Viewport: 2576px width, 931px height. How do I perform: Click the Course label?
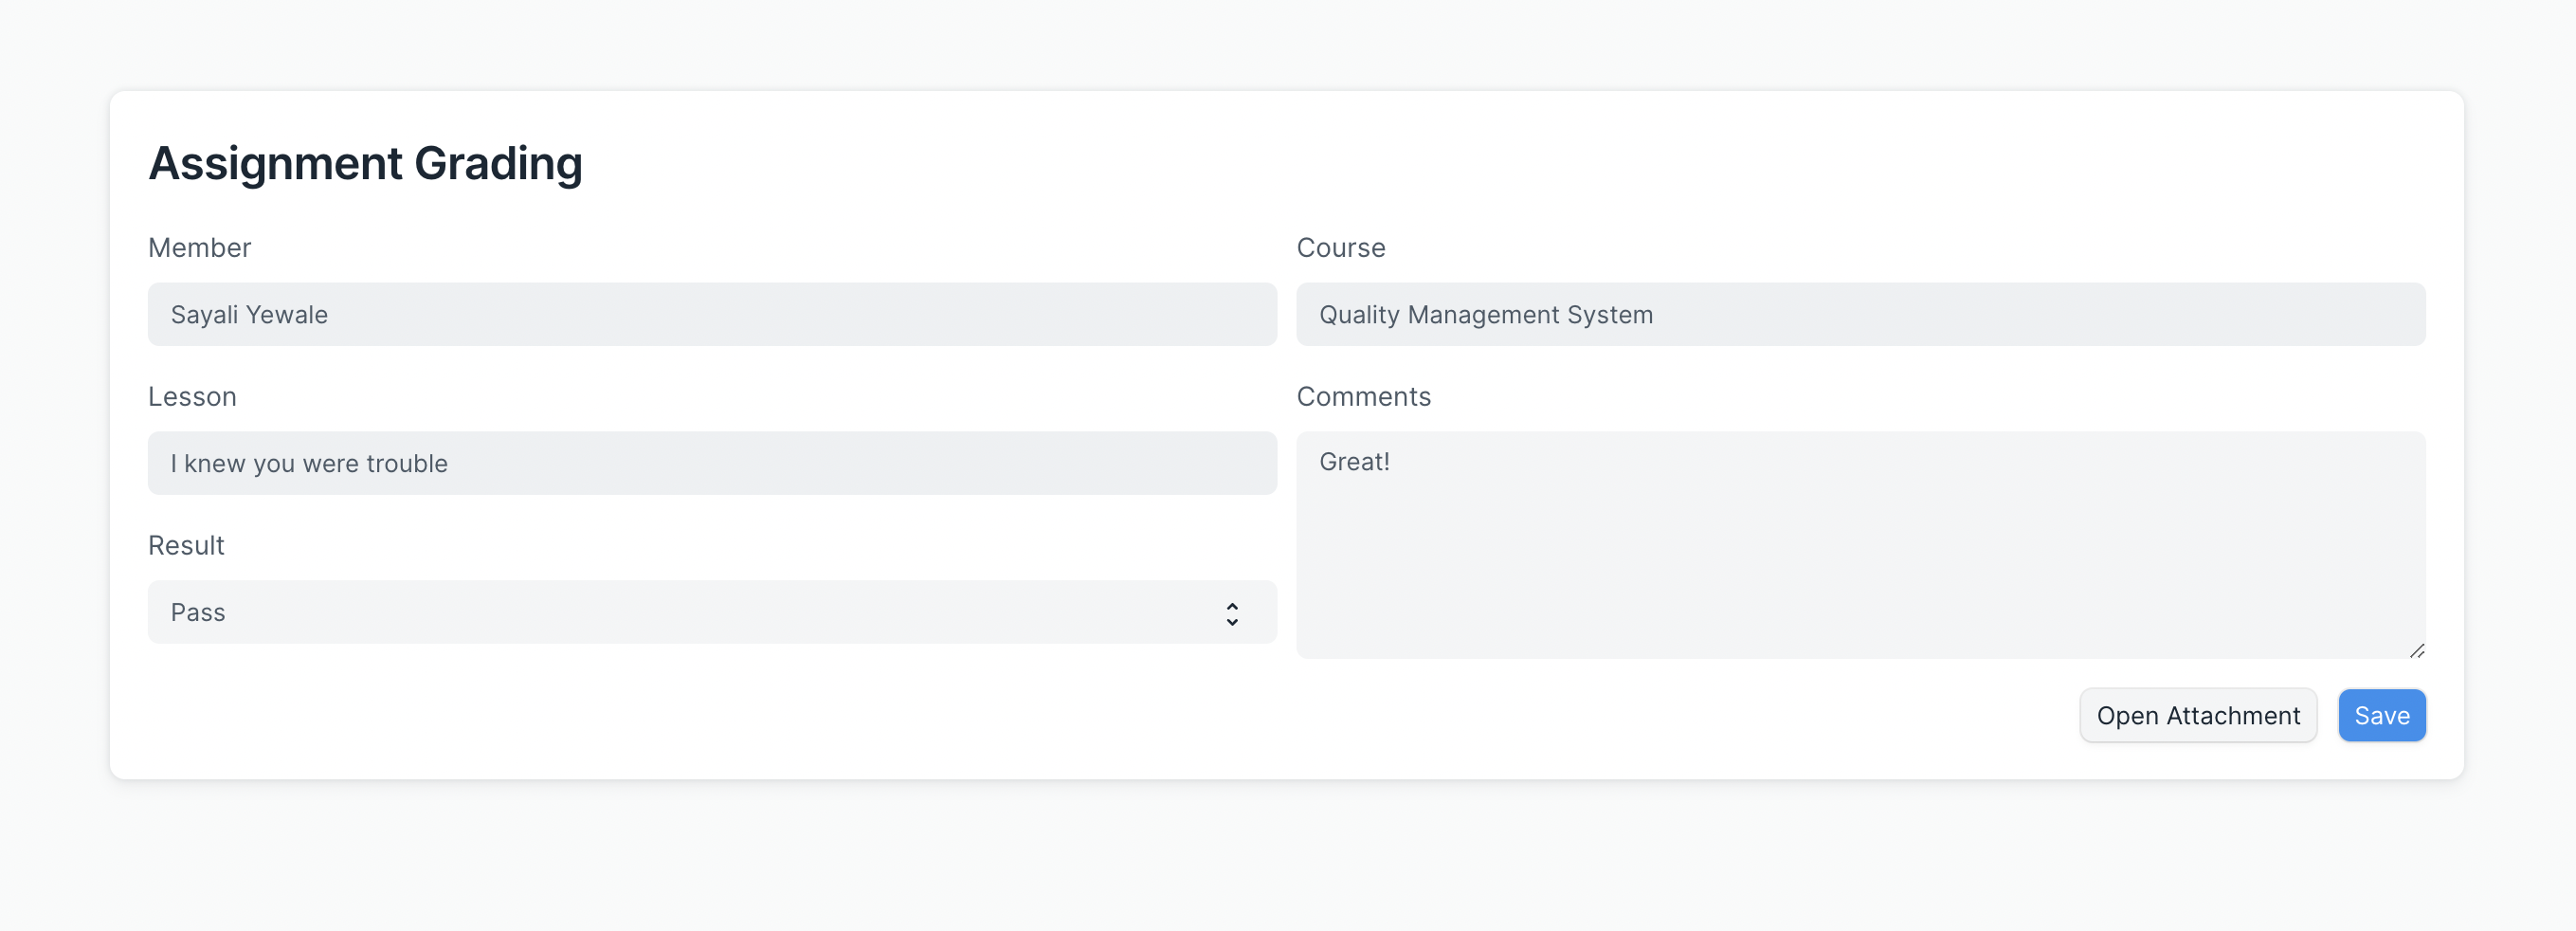click(x=1341, y=247)
